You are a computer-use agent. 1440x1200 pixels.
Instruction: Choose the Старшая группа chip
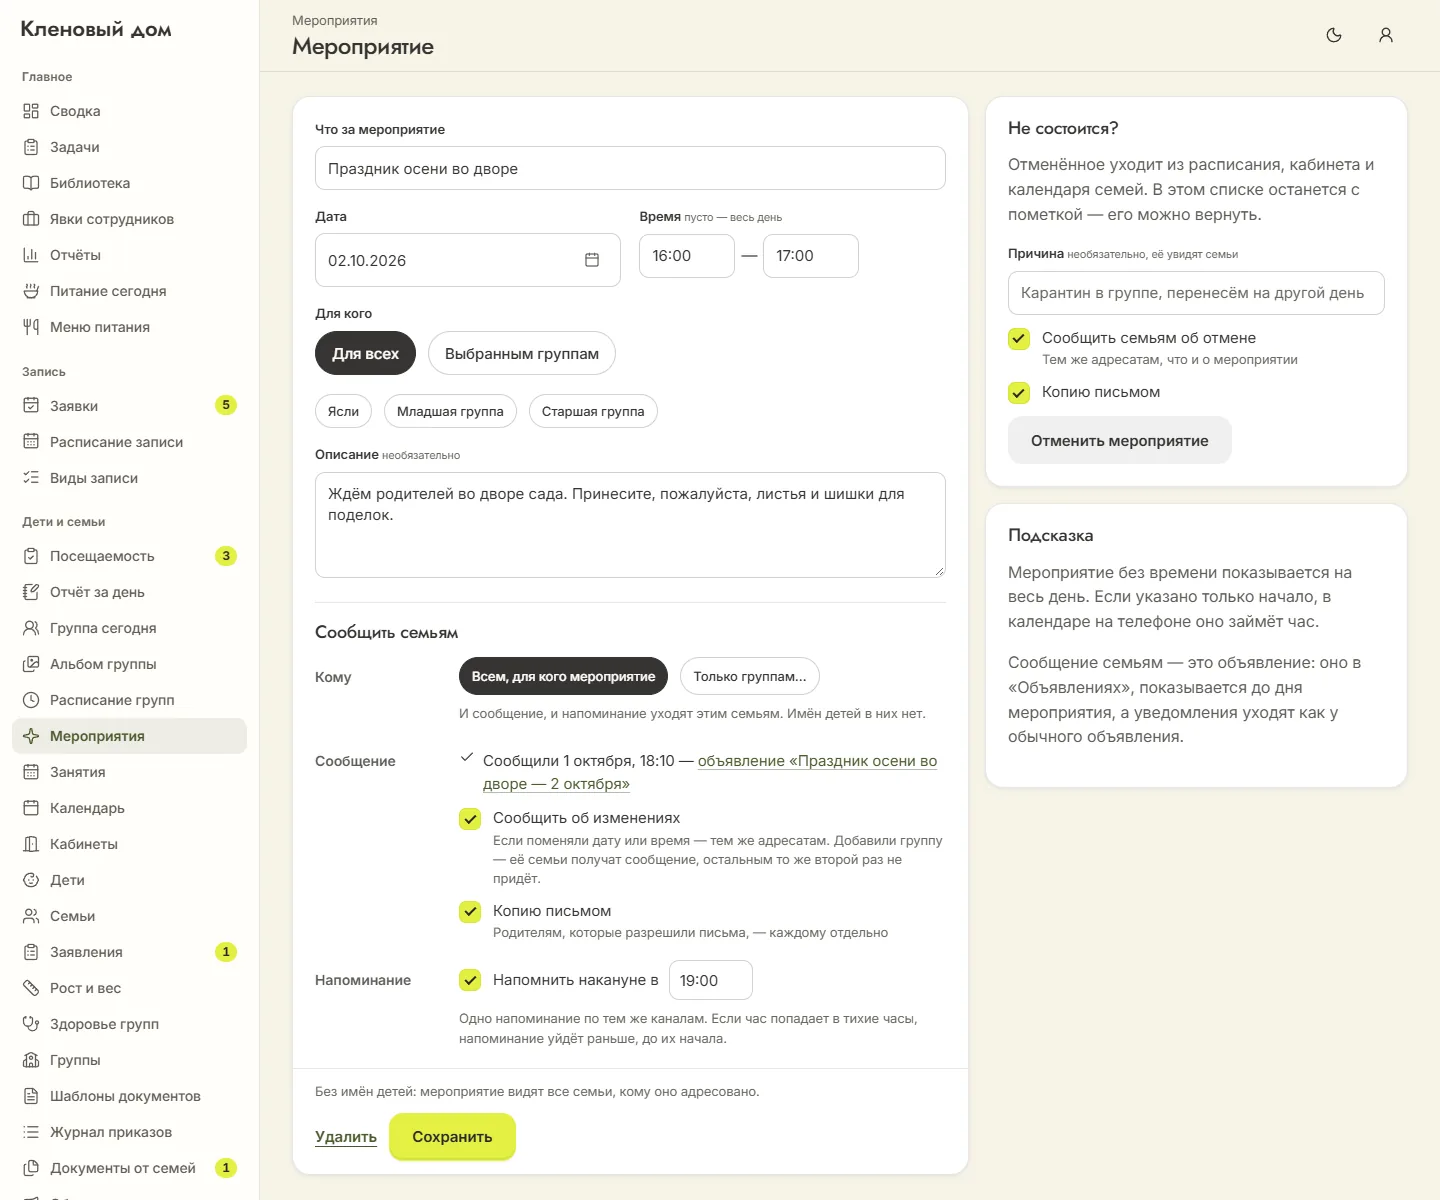coord(593,411)
